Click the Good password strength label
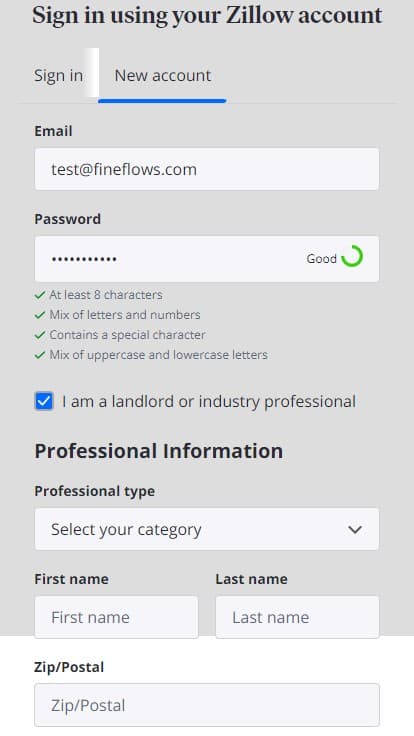 [322, 259]
